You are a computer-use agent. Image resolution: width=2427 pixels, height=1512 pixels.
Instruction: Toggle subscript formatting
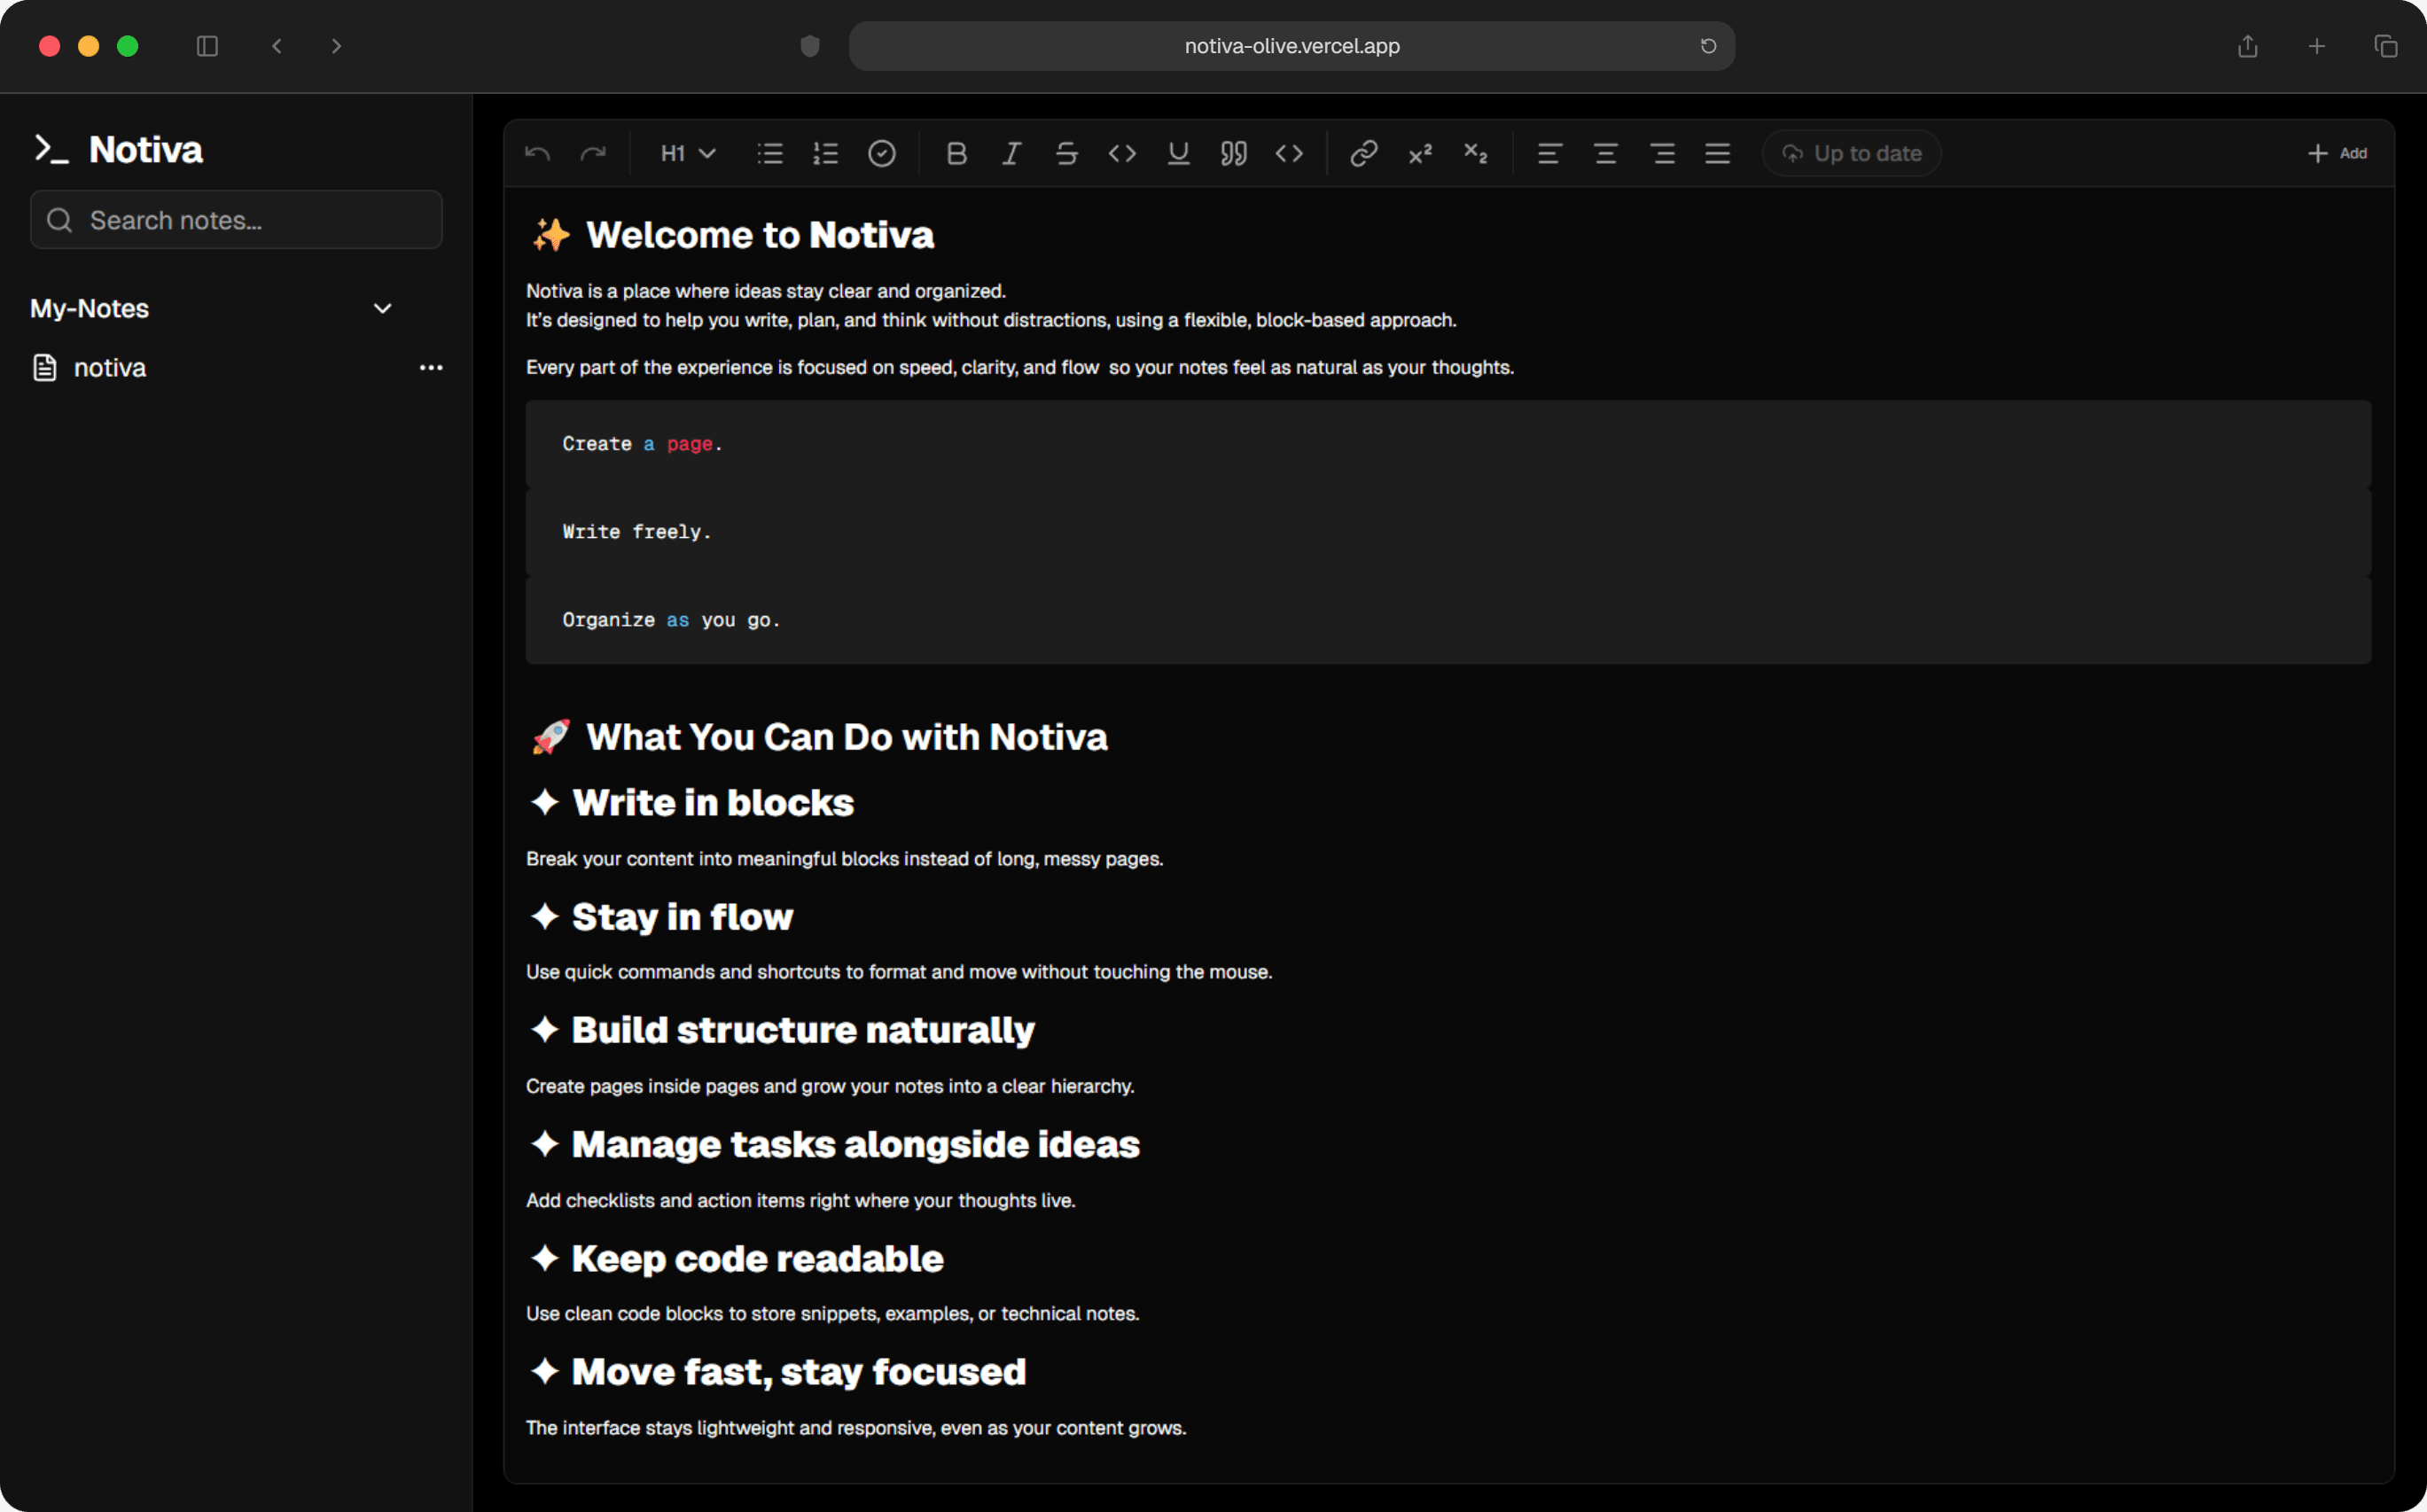coord(1475,153)
